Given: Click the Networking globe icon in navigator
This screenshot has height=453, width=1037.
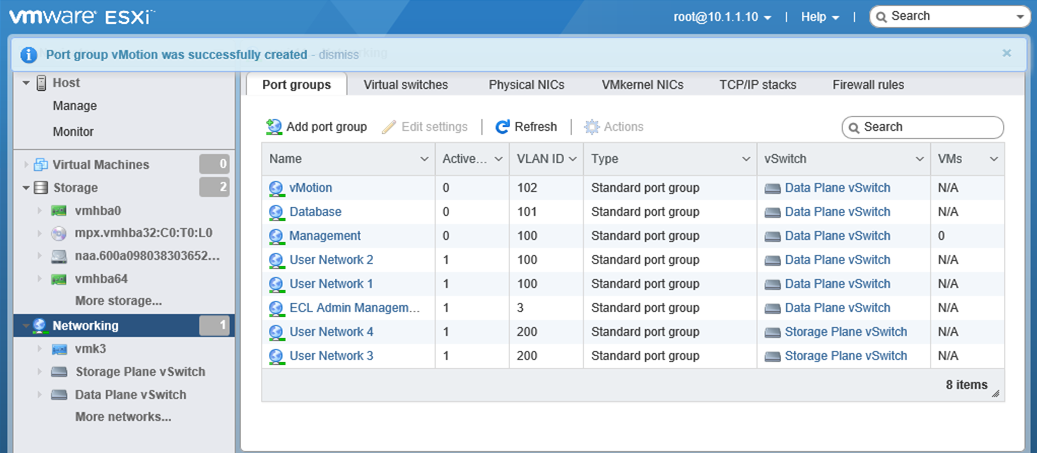Looking at the screenshot, I should pos(40,326).
